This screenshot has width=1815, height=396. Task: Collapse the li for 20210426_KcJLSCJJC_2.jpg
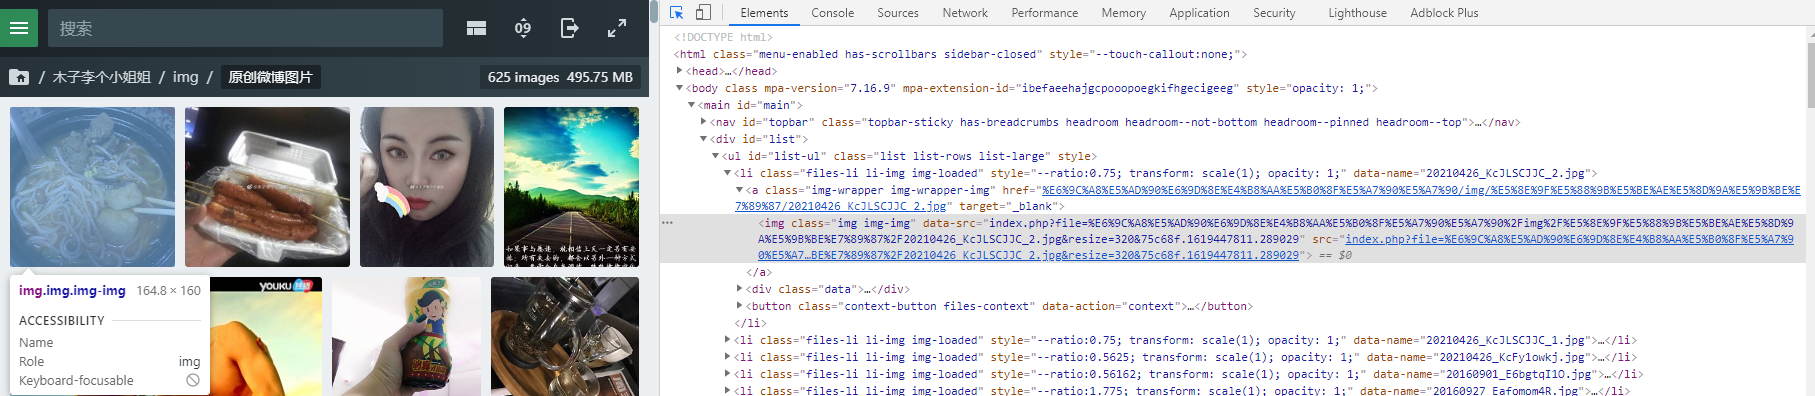[x=727, y=173]
